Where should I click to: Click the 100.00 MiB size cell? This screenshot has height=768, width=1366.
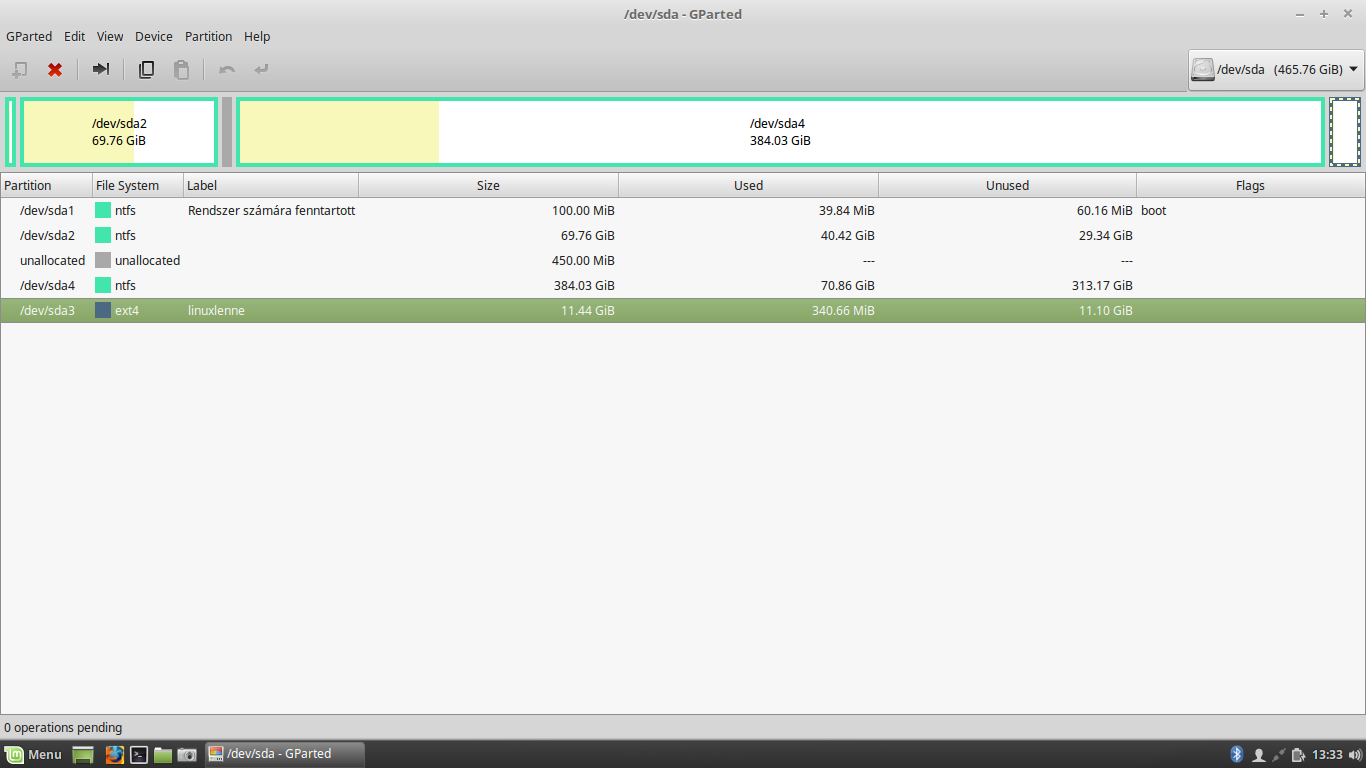(583, 211)
